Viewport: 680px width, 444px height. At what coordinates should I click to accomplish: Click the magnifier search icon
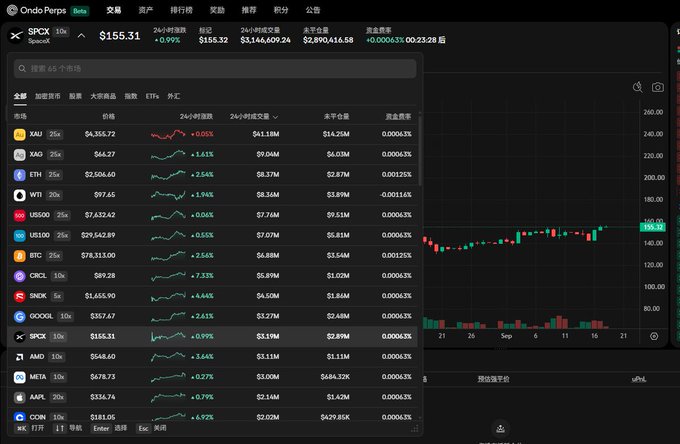point(22,69)
